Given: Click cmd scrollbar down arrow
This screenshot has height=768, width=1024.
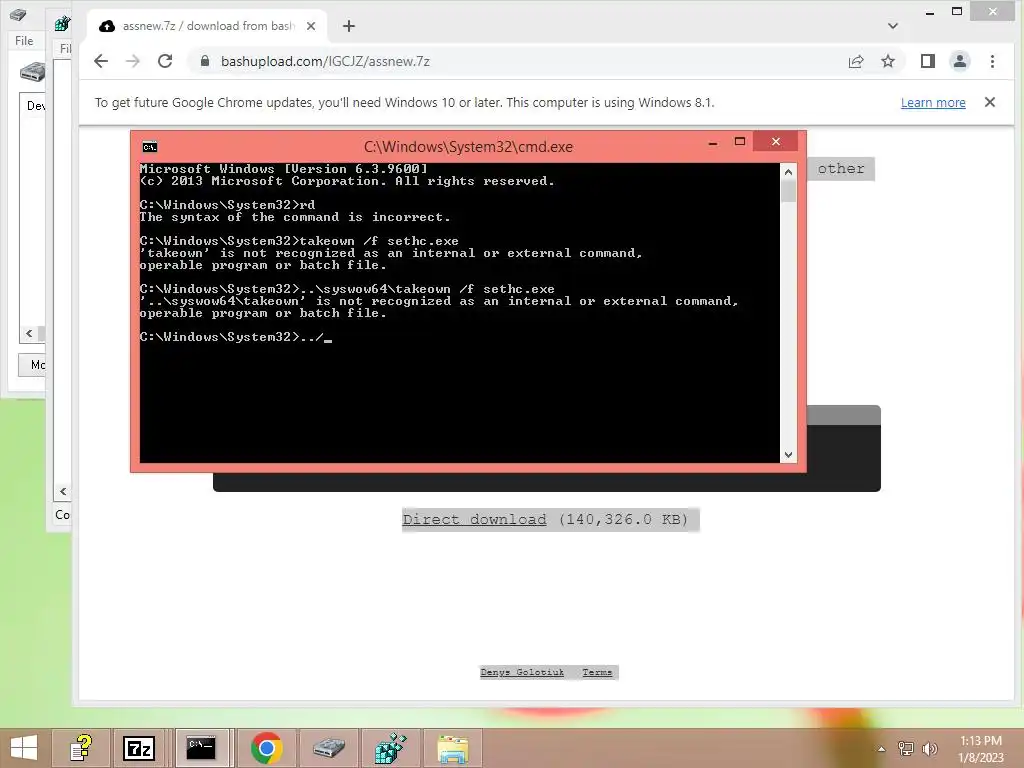Looking at the screenshot, I should tap(788, 455).
